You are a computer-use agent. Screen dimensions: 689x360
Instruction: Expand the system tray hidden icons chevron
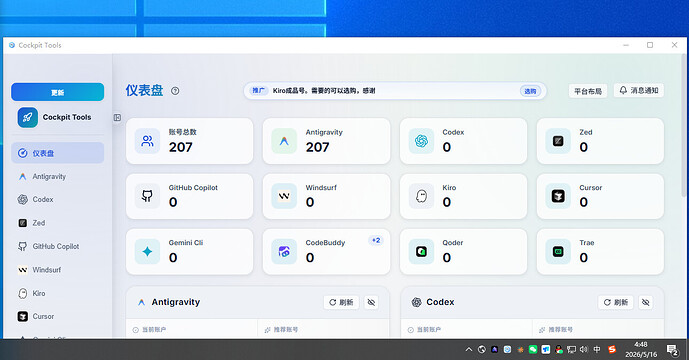[469, 349]
